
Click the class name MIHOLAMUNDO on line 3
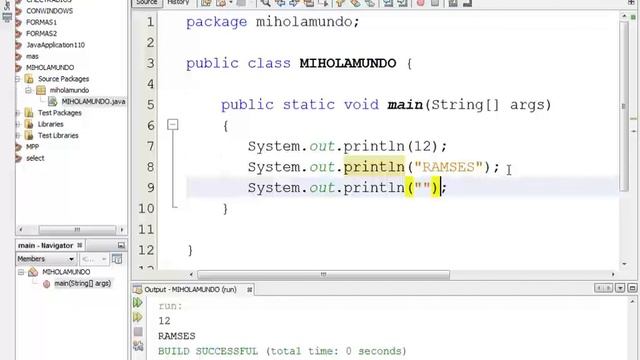(348, 63)
